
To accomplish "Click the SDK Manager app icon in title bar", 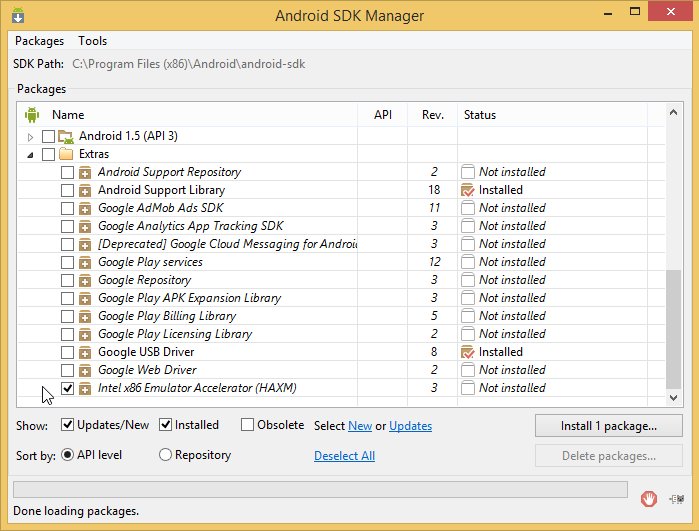I will [18, 15].
